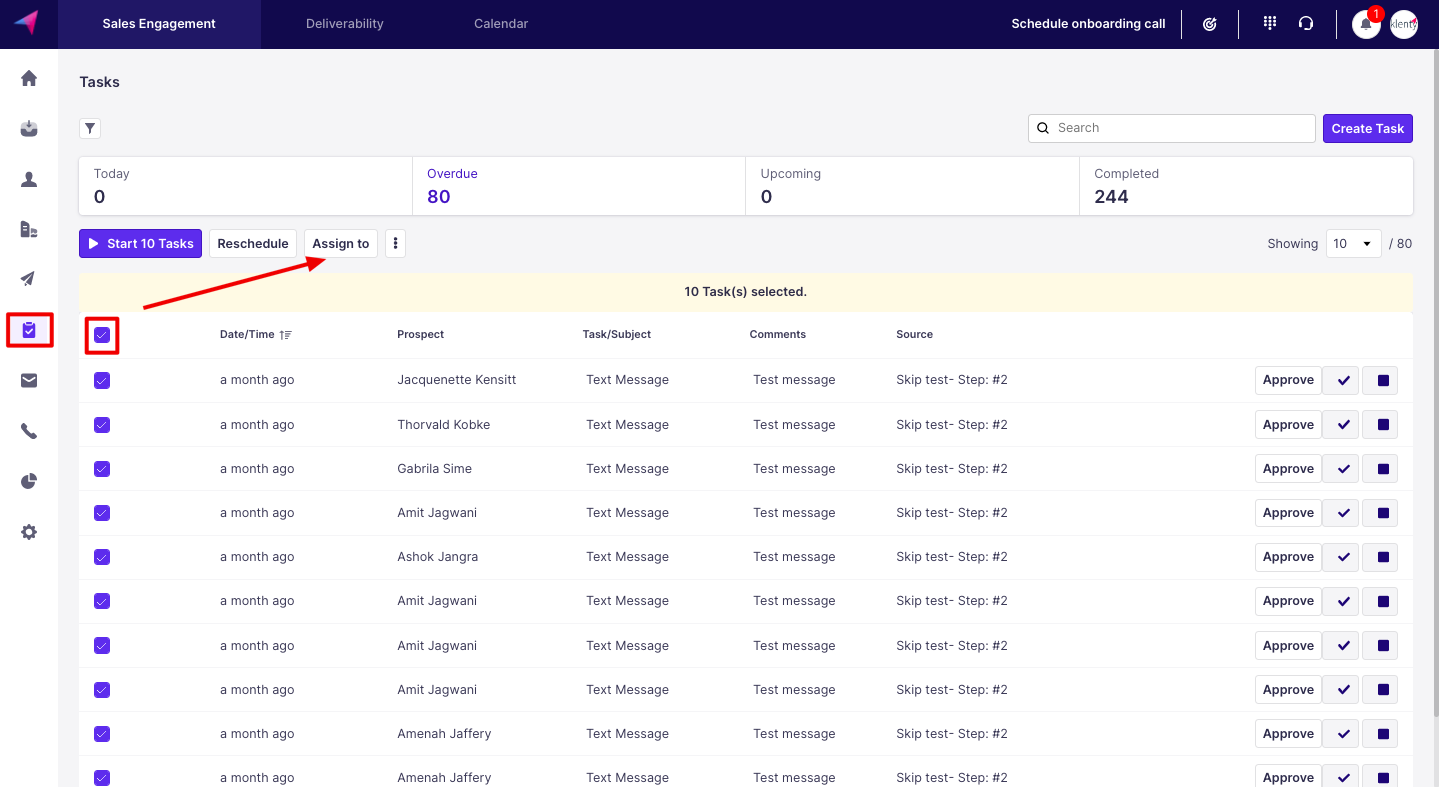Click square skip icon for Jacquenette Kensitt
1439x787 pixels.
click(1380, 380)
